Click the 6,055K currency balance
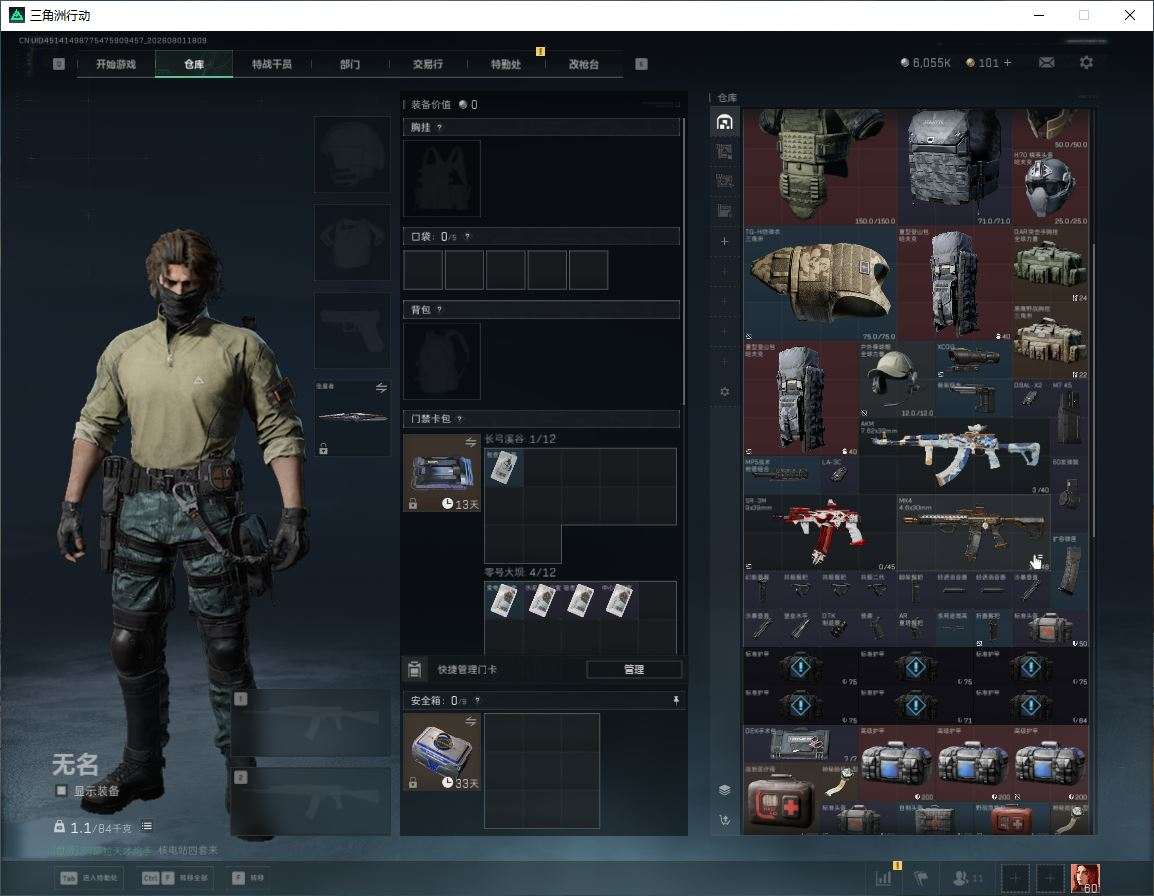 tap(926, 63)
